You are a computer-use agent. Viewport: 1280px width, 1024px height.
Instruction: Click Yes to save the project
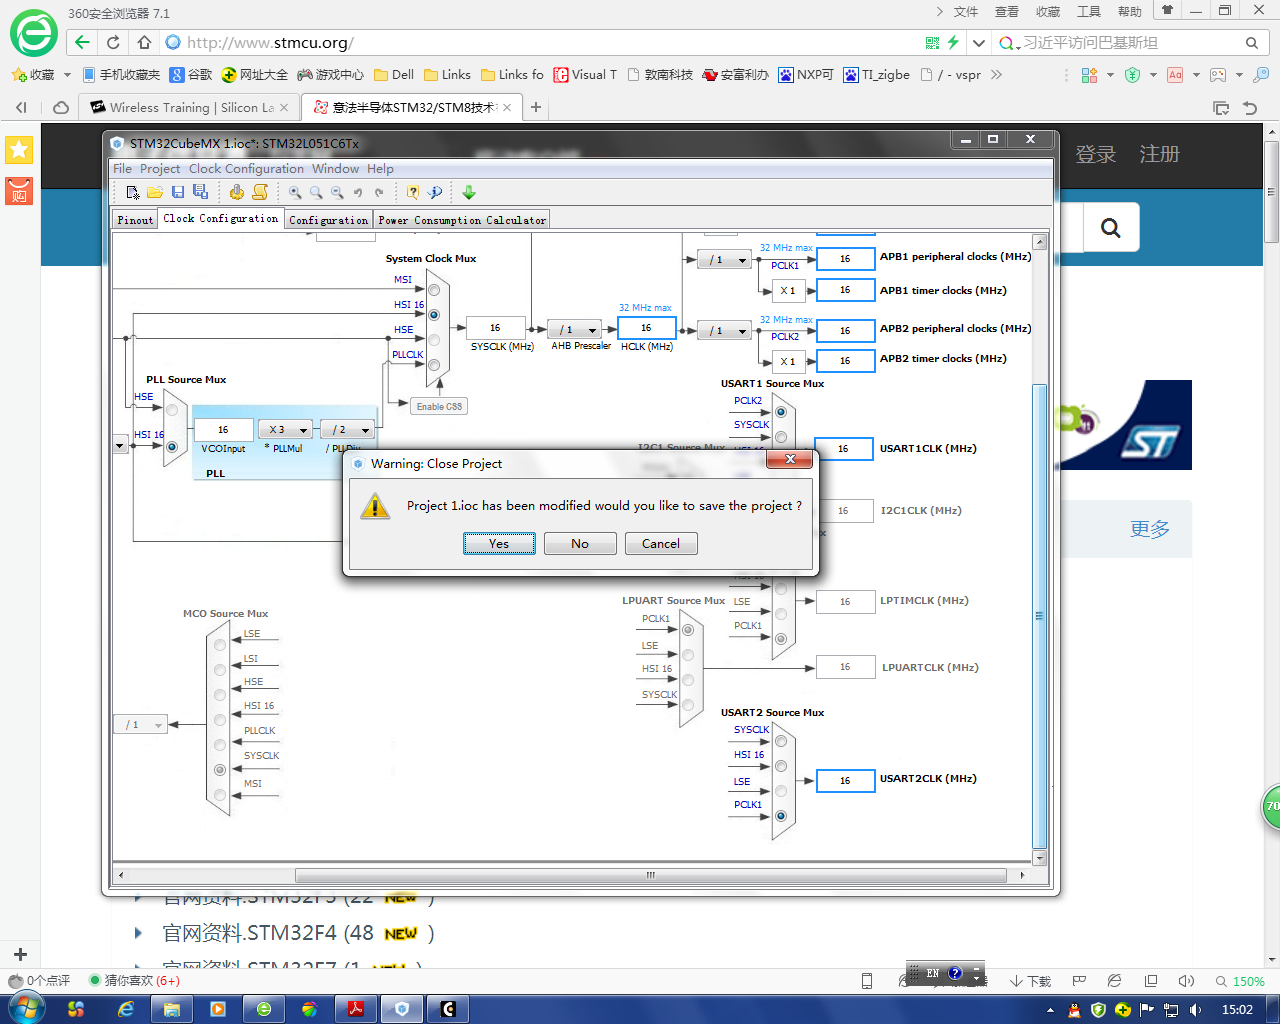point(499,543)
